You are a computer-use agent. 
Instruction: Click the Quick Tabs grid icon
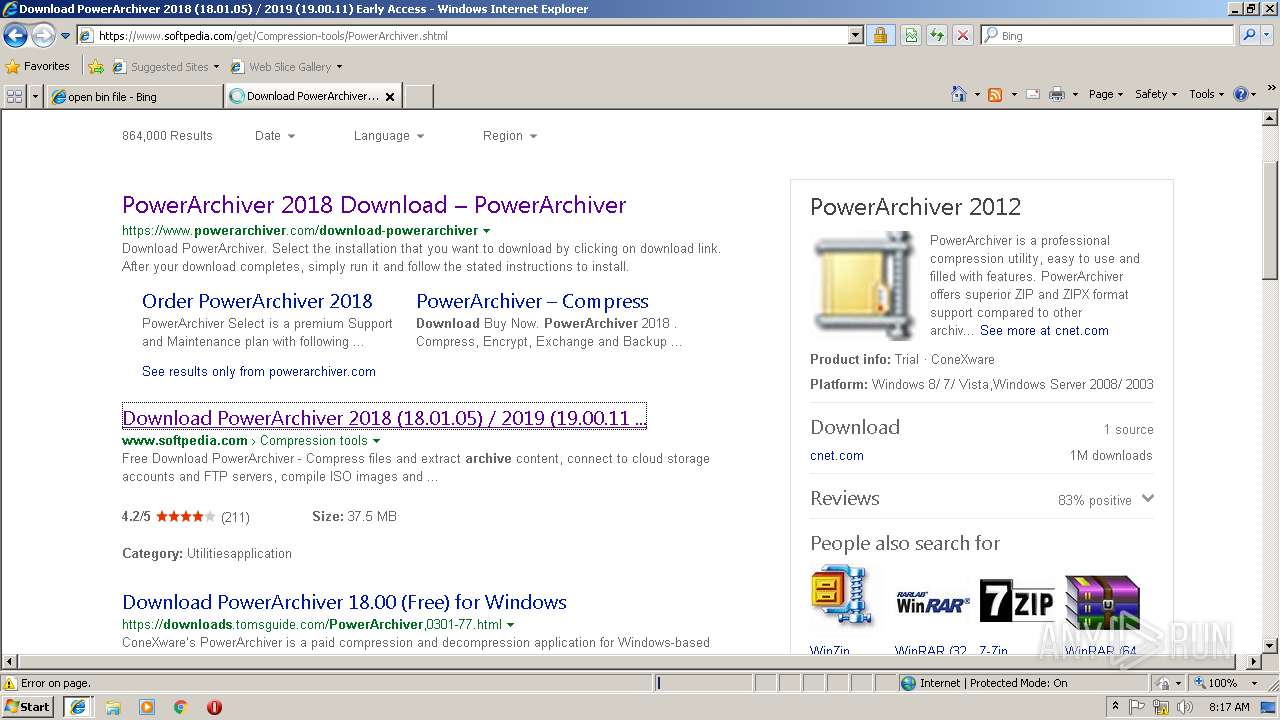click(x=14, y=96)
